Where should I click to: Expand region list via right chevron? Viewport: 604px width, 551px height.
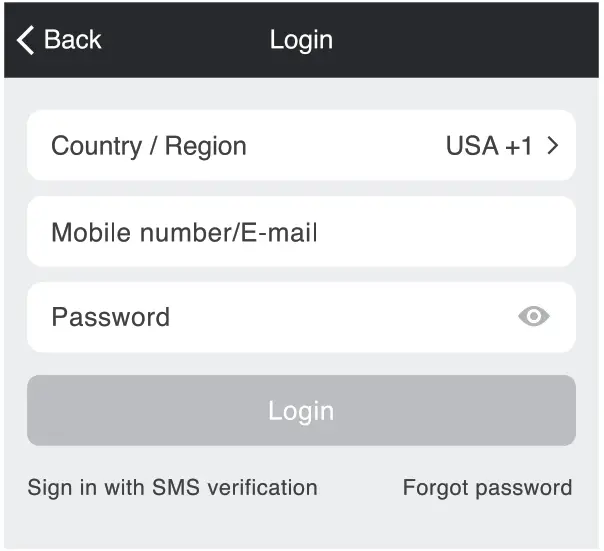coord(553,146)
